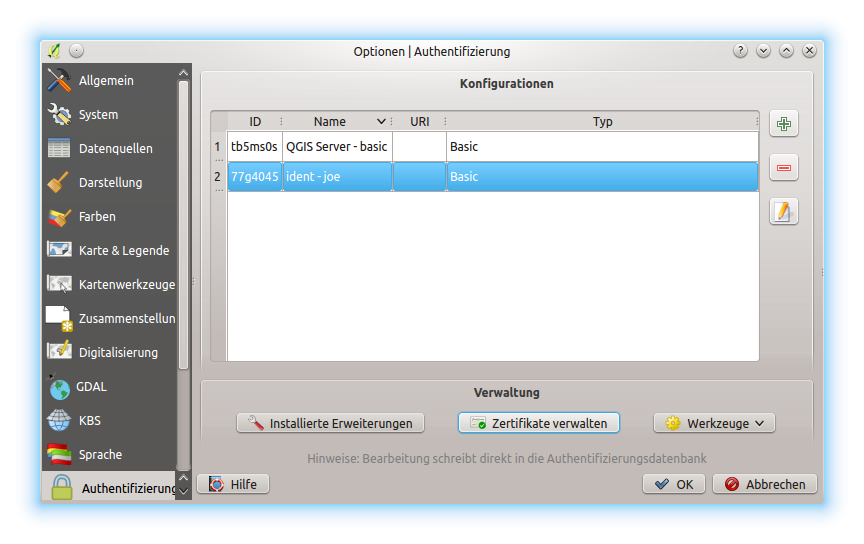The height and width of the screenshot is (544, 864).
Task: Switch to the Sprache options tab
Action: pyautogui.click(x=100, y=454)
